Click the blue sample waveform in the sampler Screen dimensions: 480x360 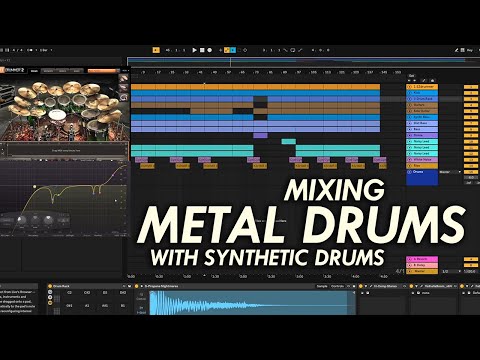[x=252, y=303]
